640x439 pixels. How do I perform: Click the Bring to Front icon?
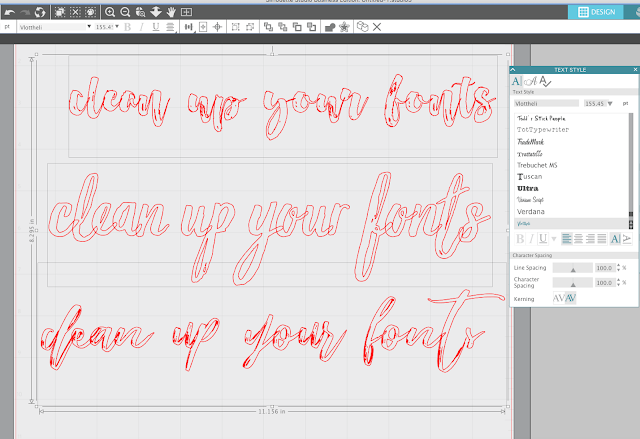pyautogui.click(x=268, y=27)
